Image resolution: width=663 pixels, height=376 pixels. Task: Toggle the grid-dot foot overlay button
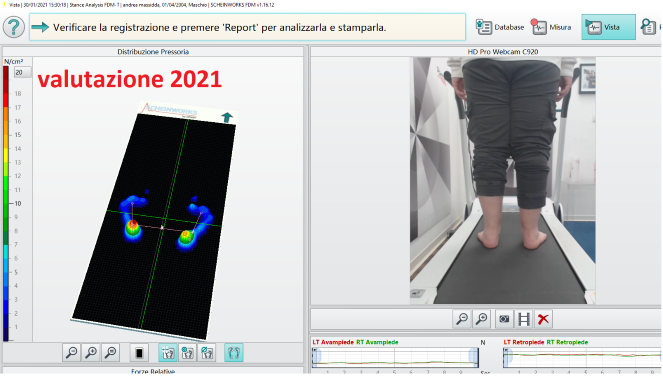click(187, 352)
